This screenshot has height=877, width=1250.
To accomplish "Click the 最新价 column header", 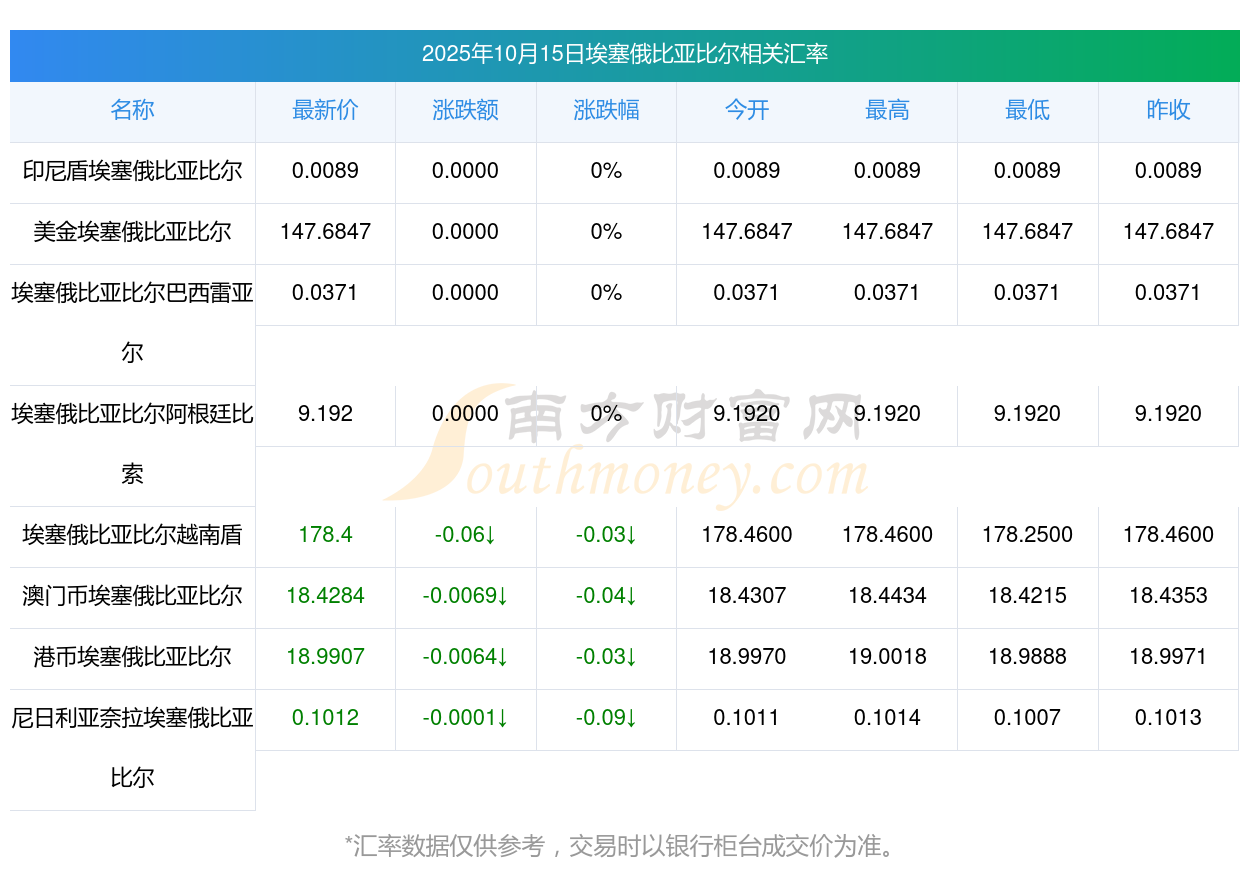I will (325, 111).
